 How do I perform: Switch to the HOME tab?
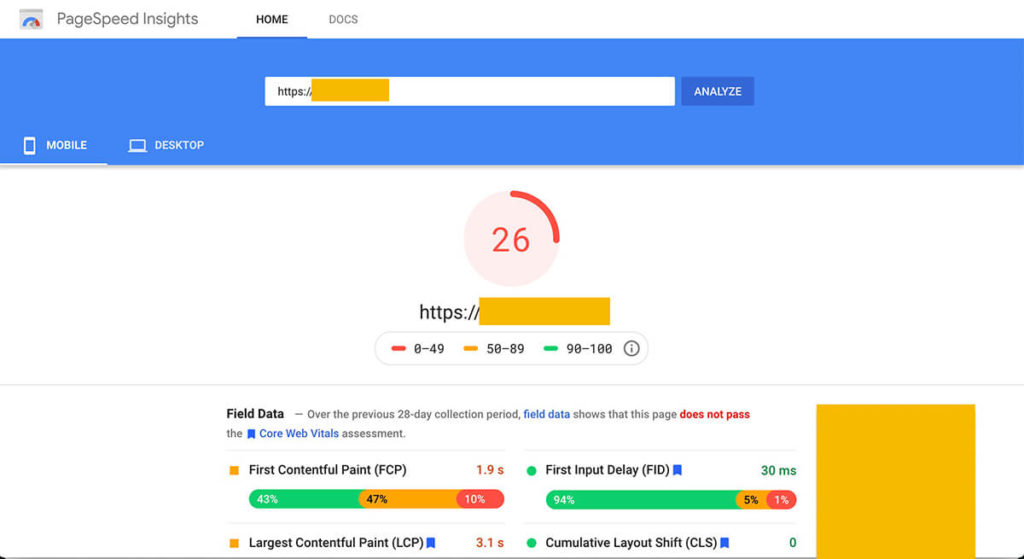tap(272, 19)
